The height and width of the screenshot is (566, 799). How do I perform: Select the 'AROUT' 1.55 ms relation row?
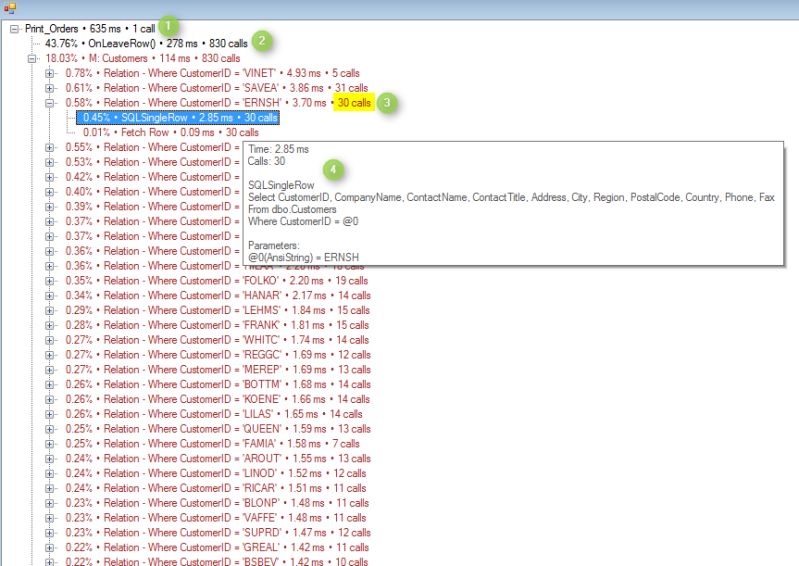click(218, 459)
